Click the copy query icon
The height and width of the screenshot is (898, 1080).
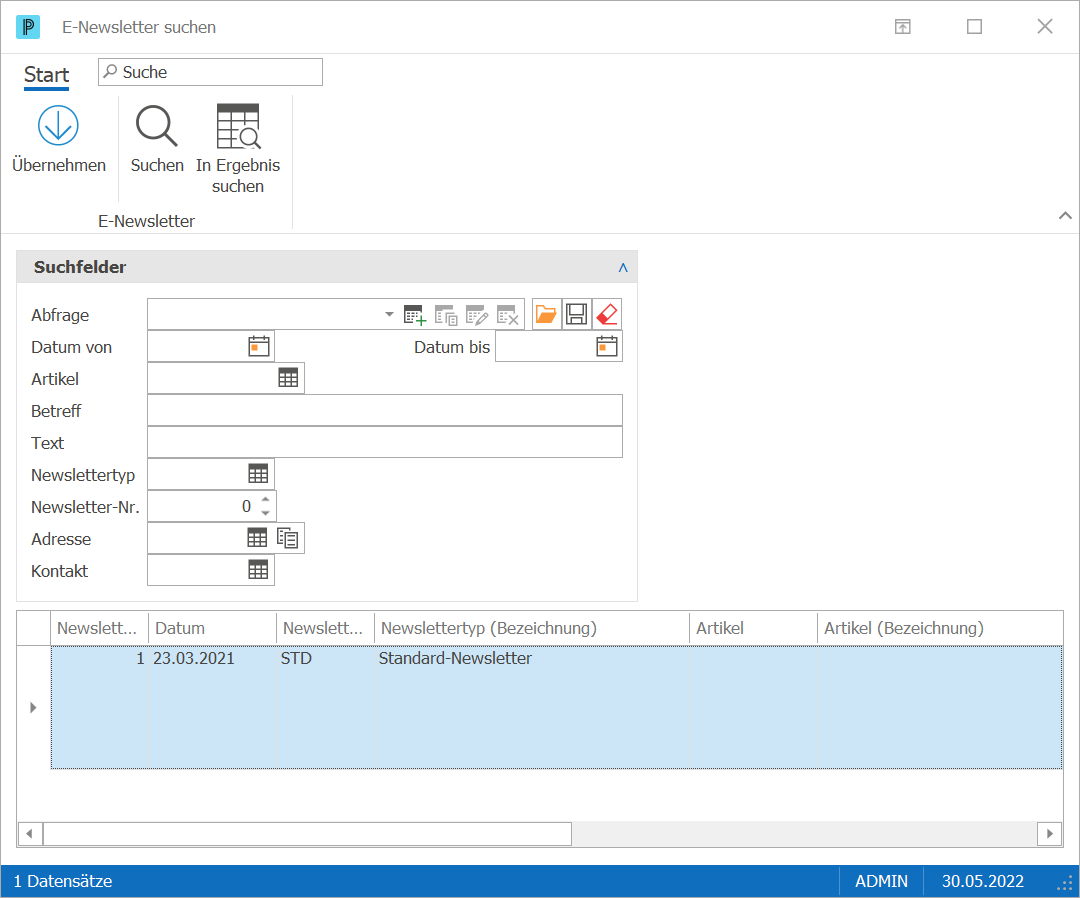point(446,315)
